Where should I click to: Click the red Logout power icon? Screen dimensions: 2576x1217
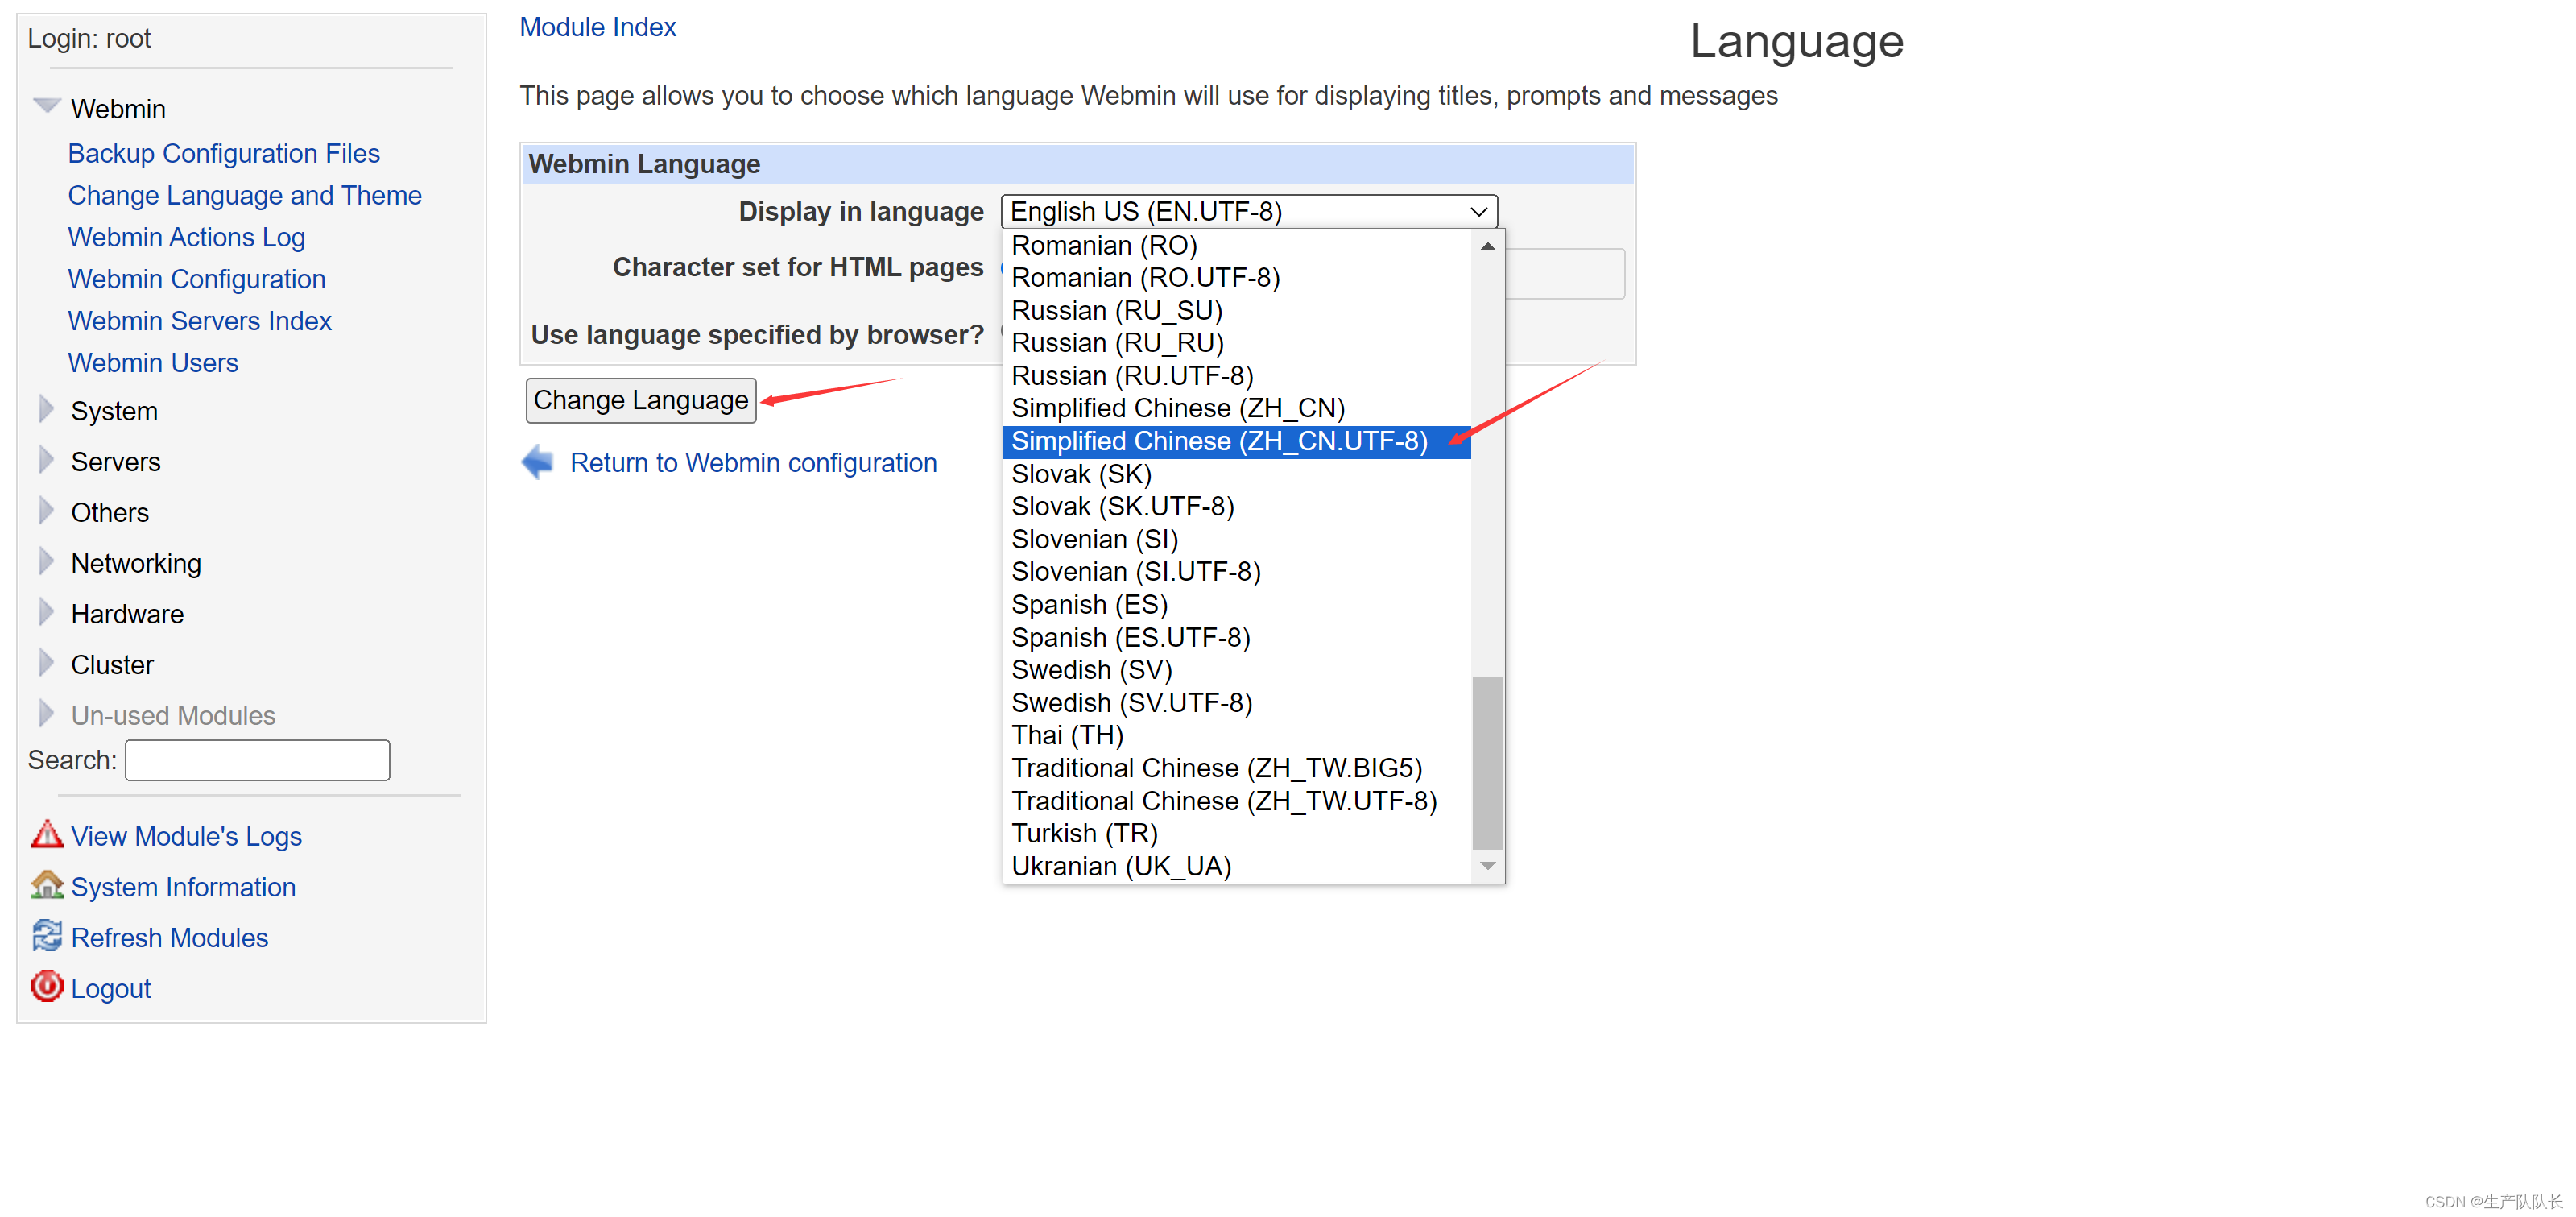[x=46, y=987]
